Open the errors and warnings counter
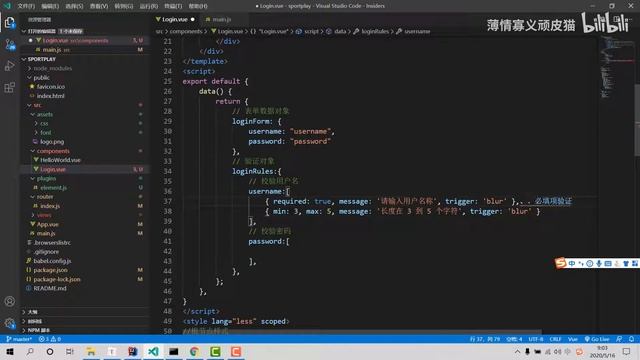 click(x=49, y=339)
